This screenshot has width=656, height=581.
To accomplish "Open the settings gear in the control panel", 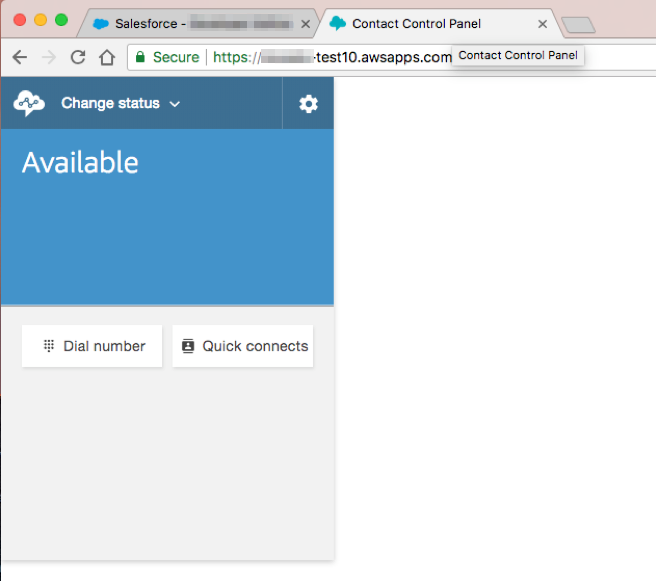I will [308, 104].
